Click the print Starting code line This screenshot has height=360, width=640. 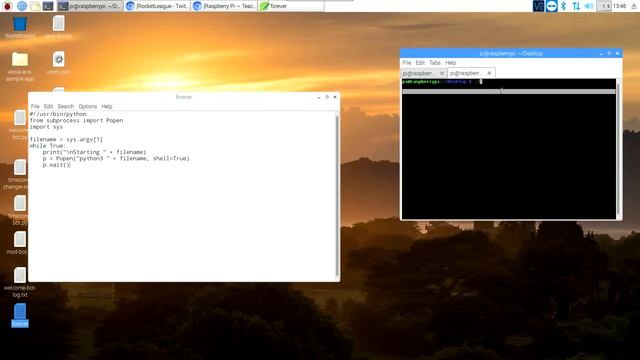pos(94,152)
